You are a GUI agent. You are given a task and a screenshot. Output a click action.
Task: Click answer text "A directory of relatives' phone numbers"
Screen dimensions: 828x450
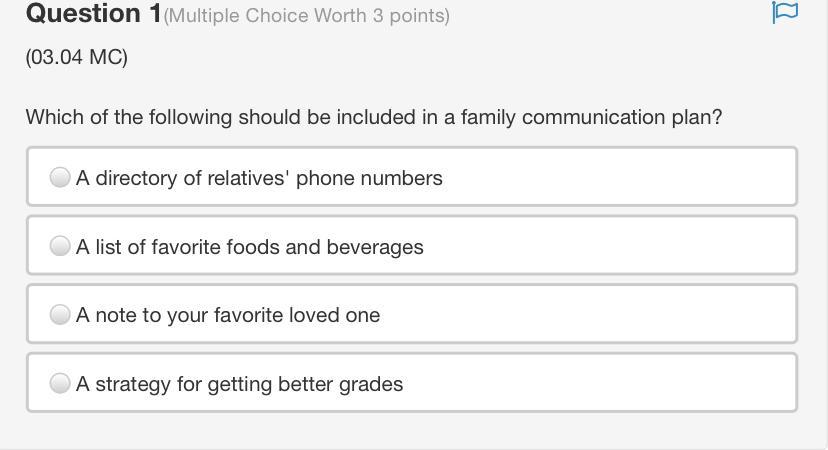(x=259, y=178)
